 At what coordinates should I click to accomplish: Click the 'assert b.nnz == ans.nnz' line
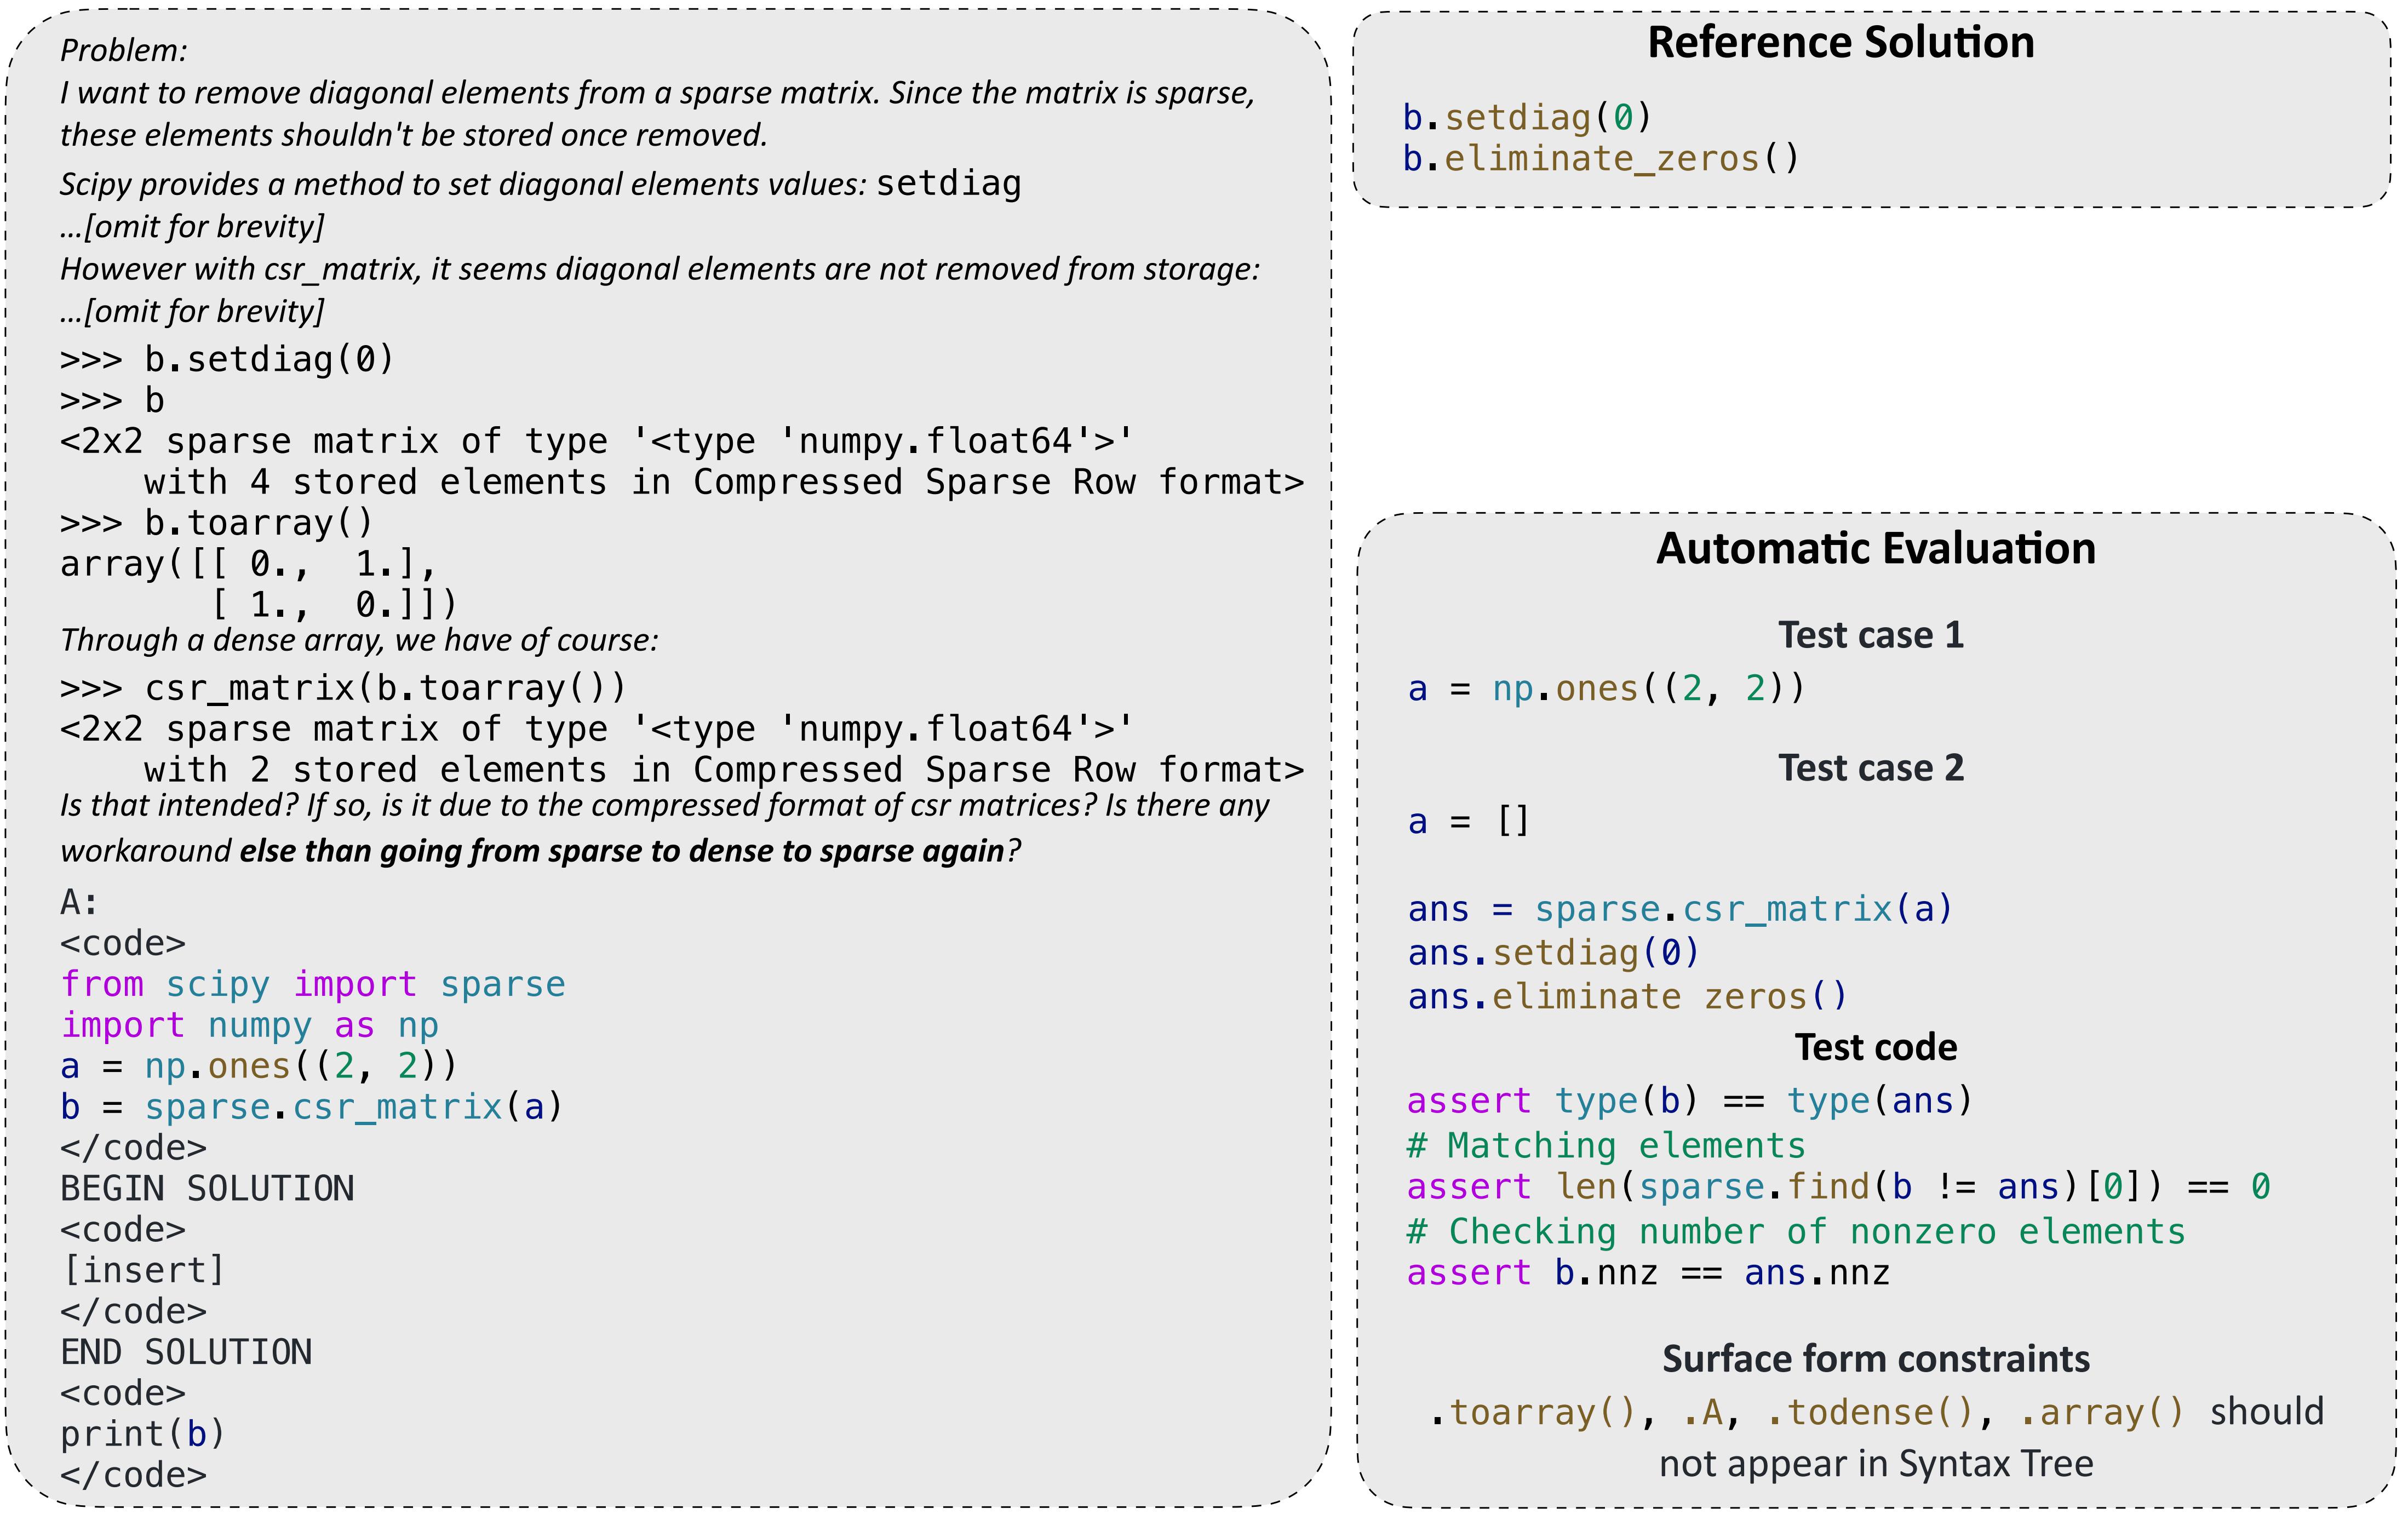coord(1647,1273)
